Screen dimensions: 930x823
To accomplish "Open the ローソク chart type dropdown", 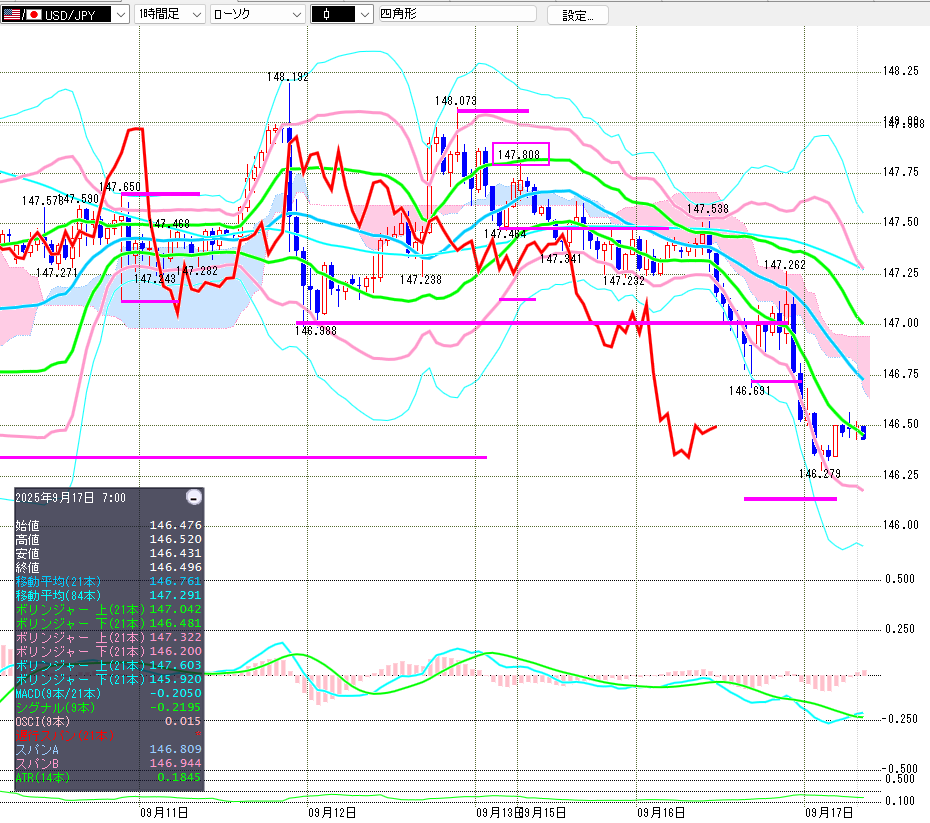I will 258,14.
